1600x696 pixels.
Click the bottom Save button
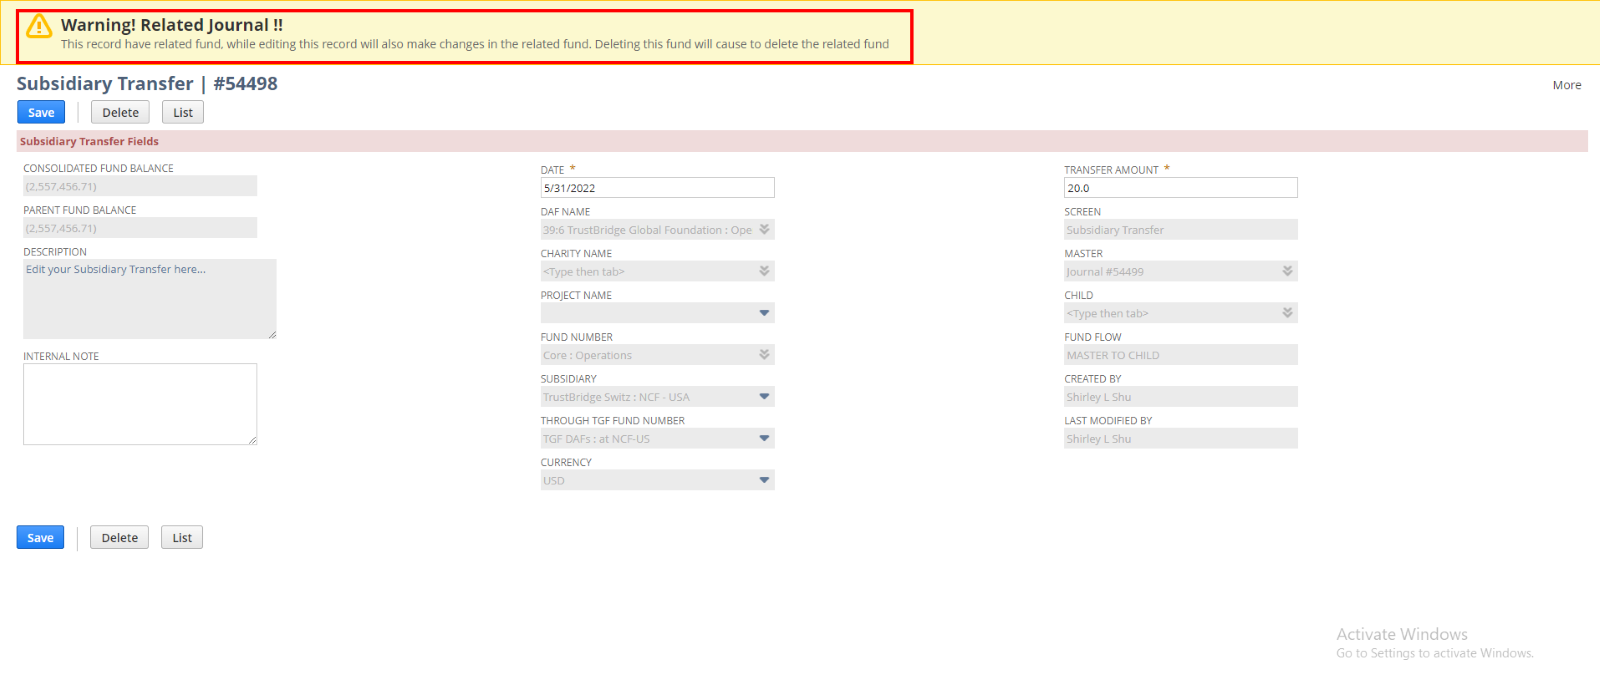[40, 537]
